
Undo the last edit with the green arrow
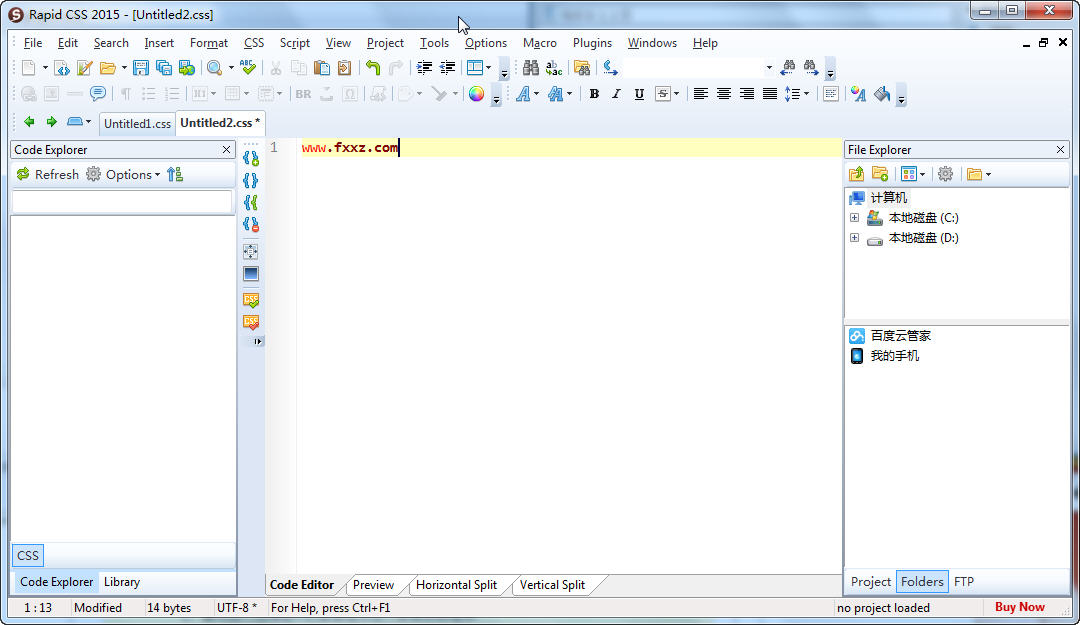click(373, 68)
